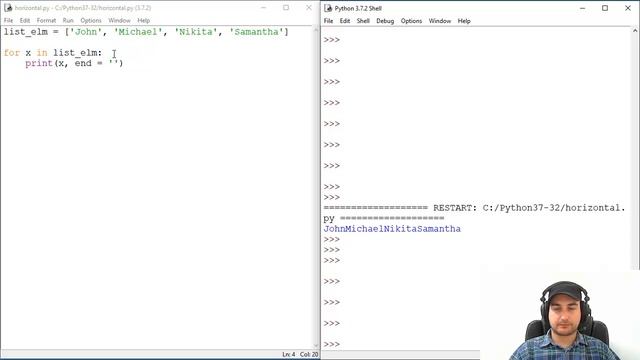Viewport: 640px width, 360px height.
Task: Open Help menu in Python Shell
Action: click(464, 21)
